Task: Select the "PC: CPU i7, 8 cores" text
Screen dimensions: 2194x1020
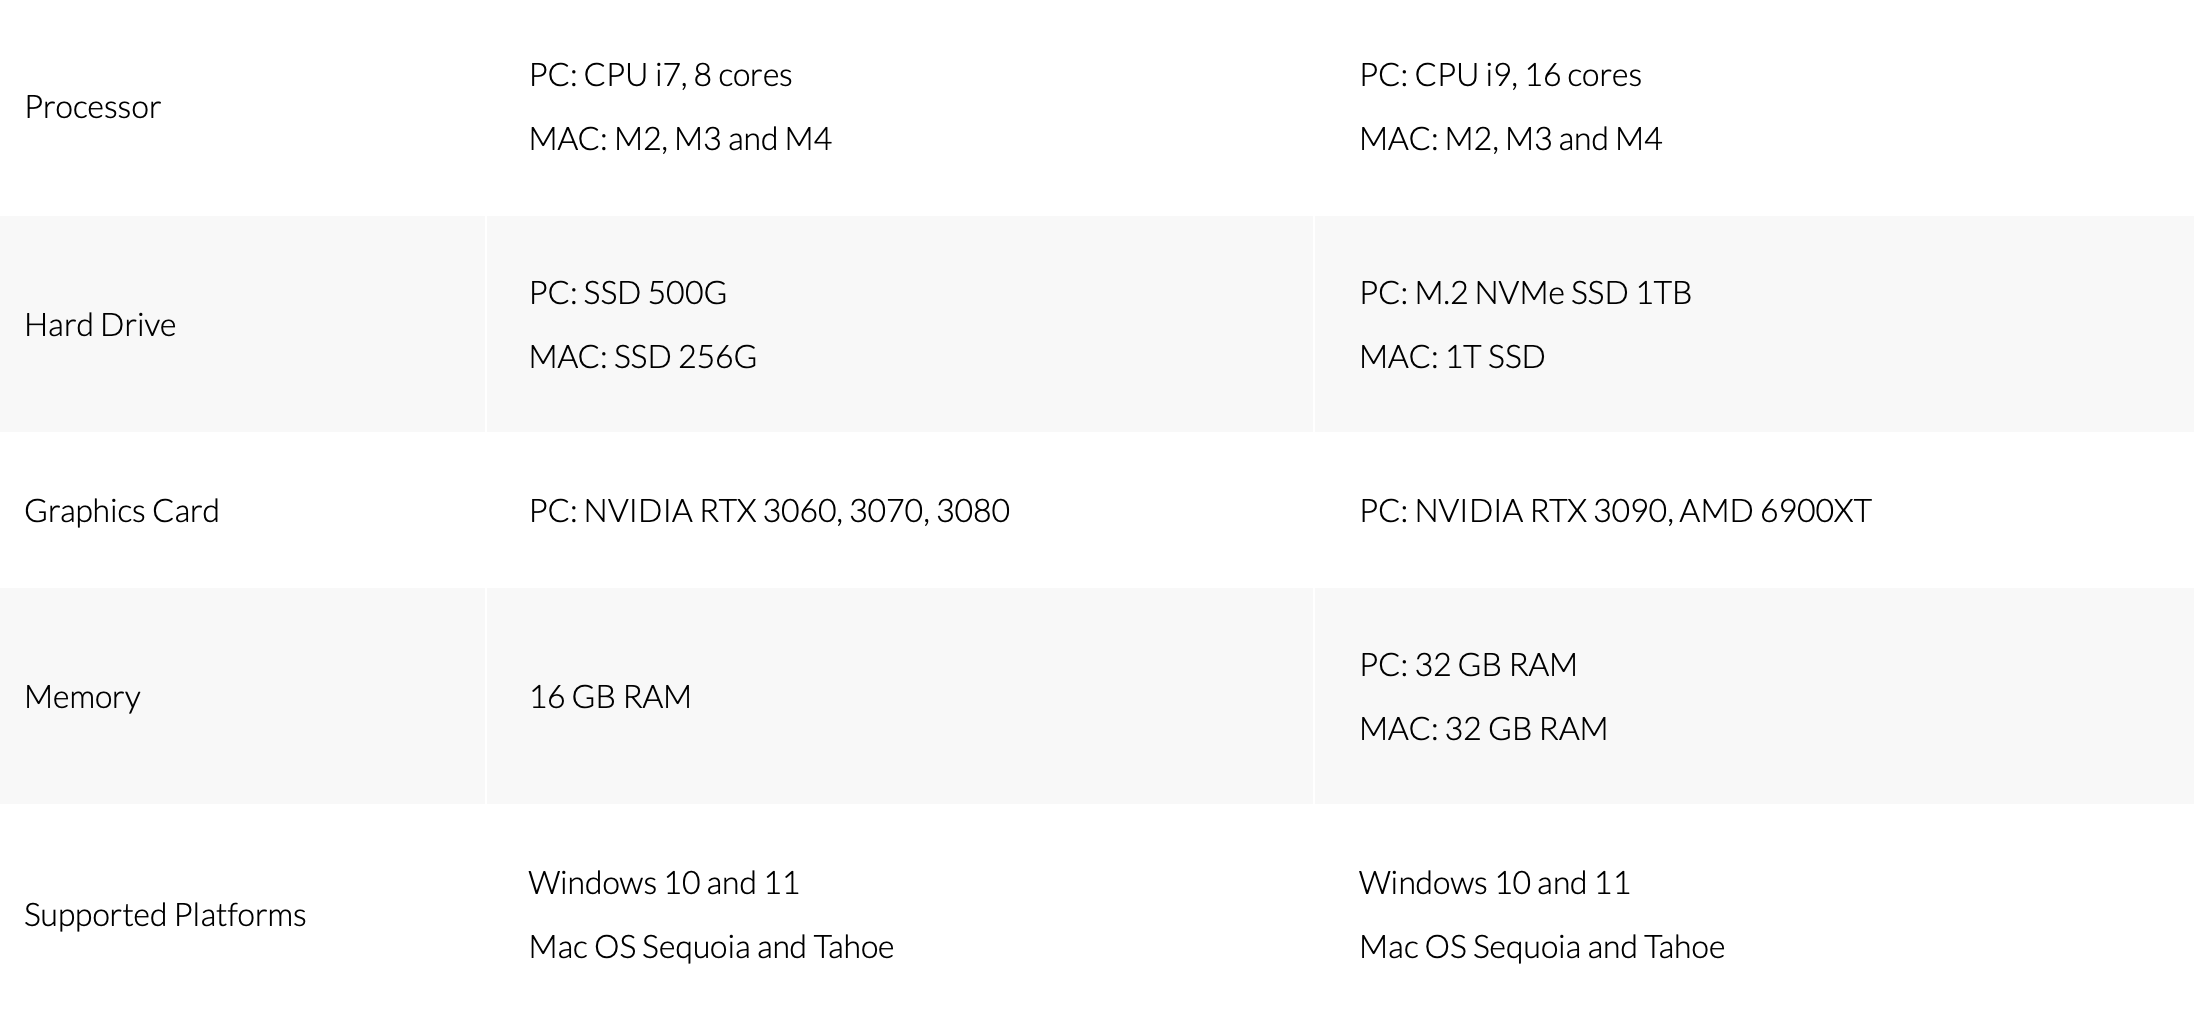Action: 660,75
